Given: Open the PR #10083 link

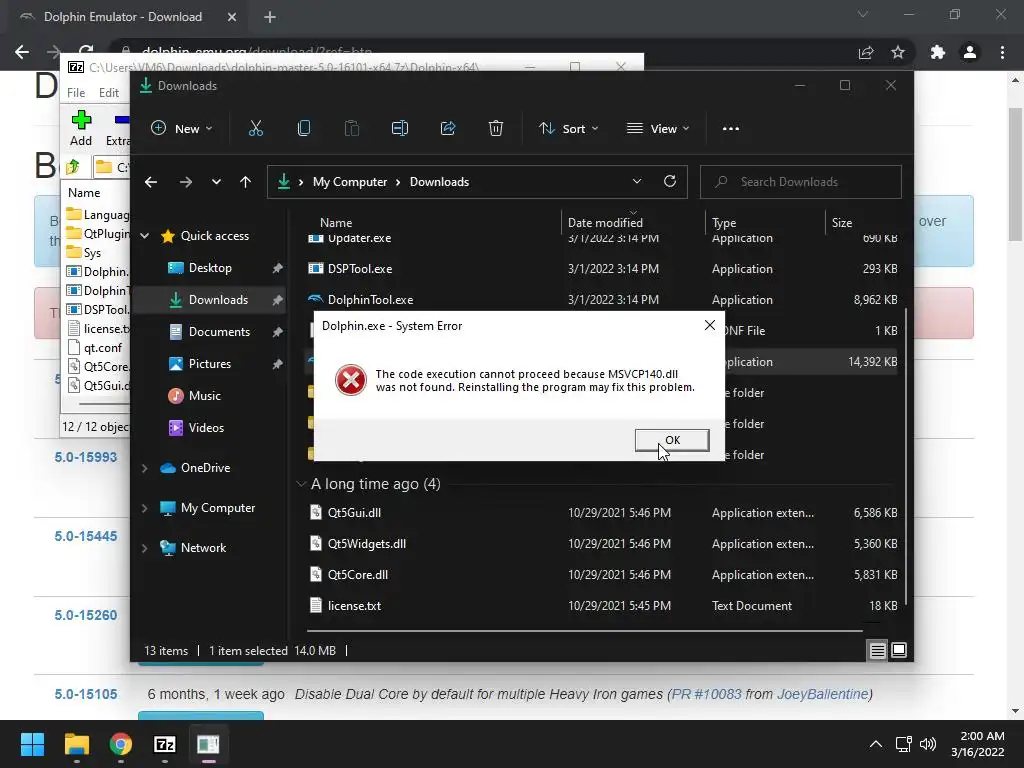Looking at the screenshot, I should (x=707, y=694).
